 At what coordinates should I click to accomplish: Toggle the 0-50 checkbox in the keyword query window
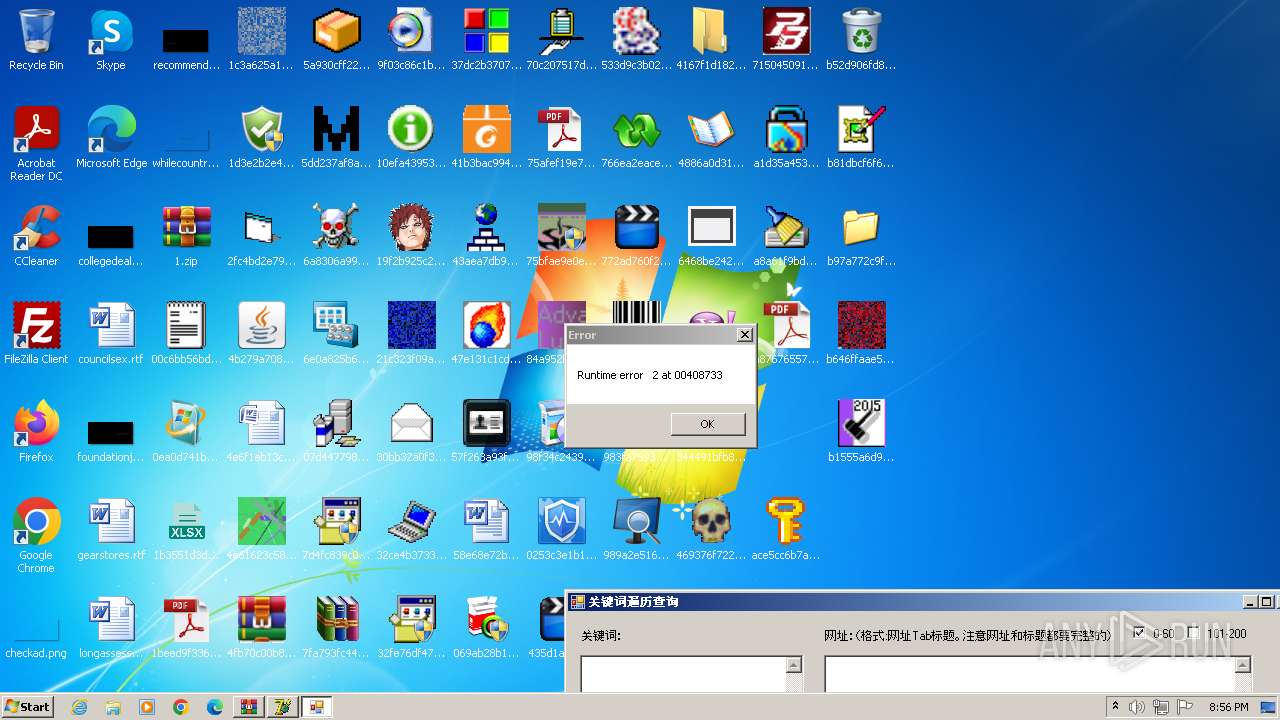point(1138,633)
